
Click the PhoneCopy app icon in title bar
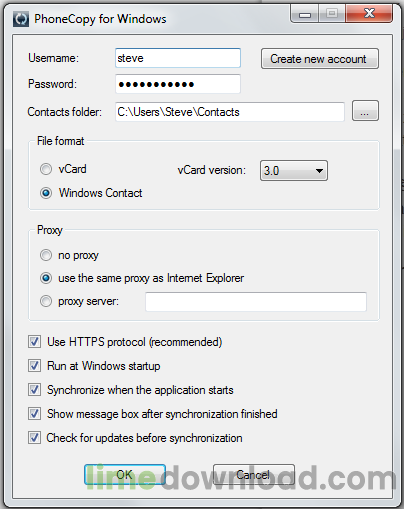(x=21, y=19)
